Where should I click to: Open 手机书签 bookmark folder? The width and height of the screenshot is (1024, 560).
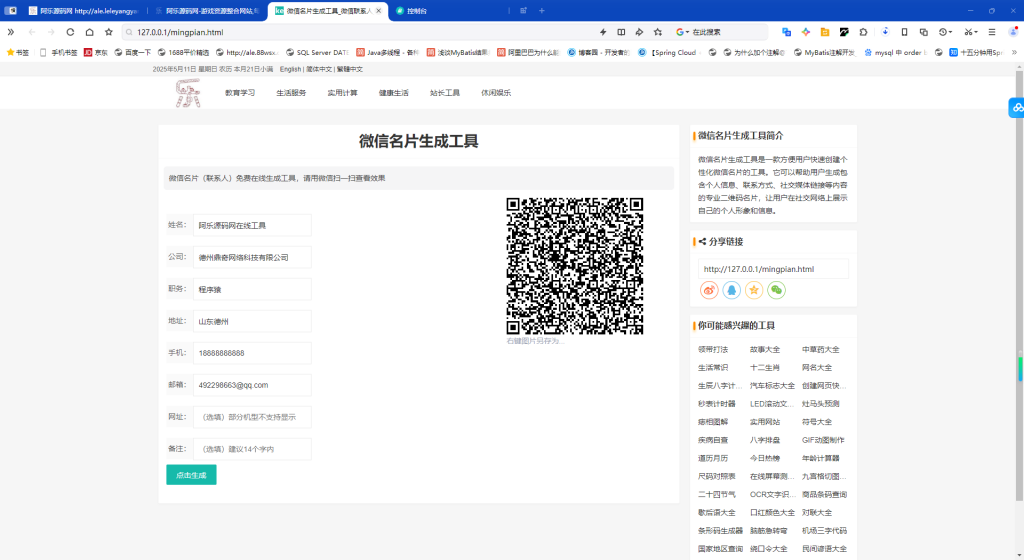(59, 52)
